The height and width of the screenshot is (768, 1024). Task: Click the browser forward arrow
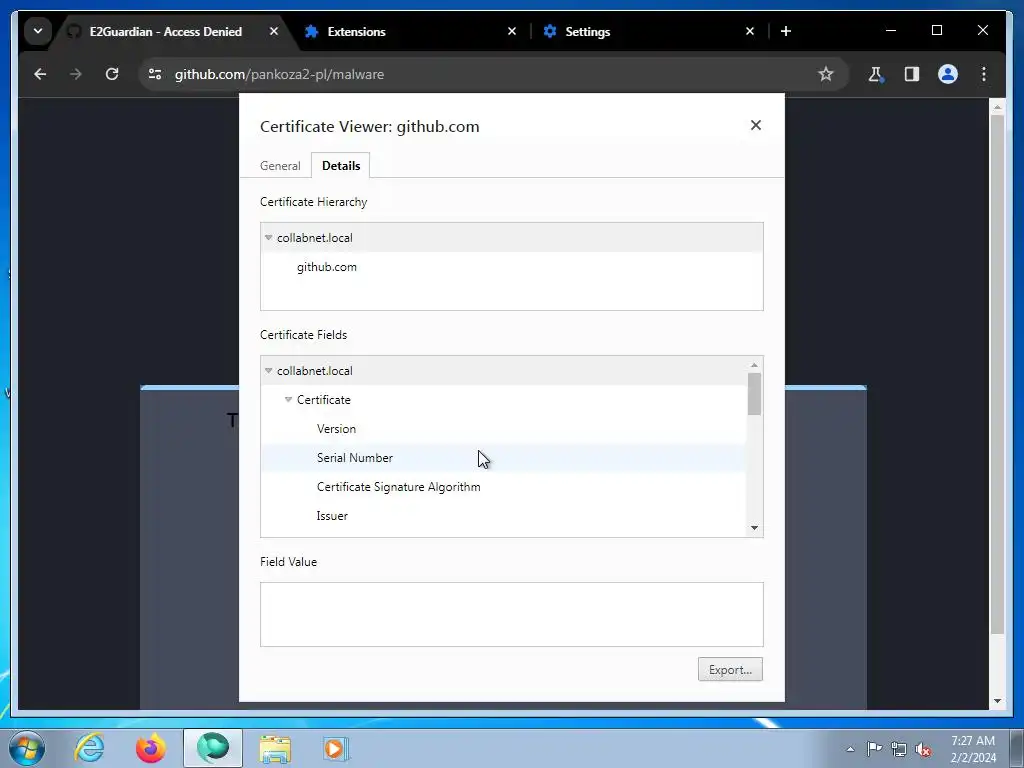tap(76, 74)
